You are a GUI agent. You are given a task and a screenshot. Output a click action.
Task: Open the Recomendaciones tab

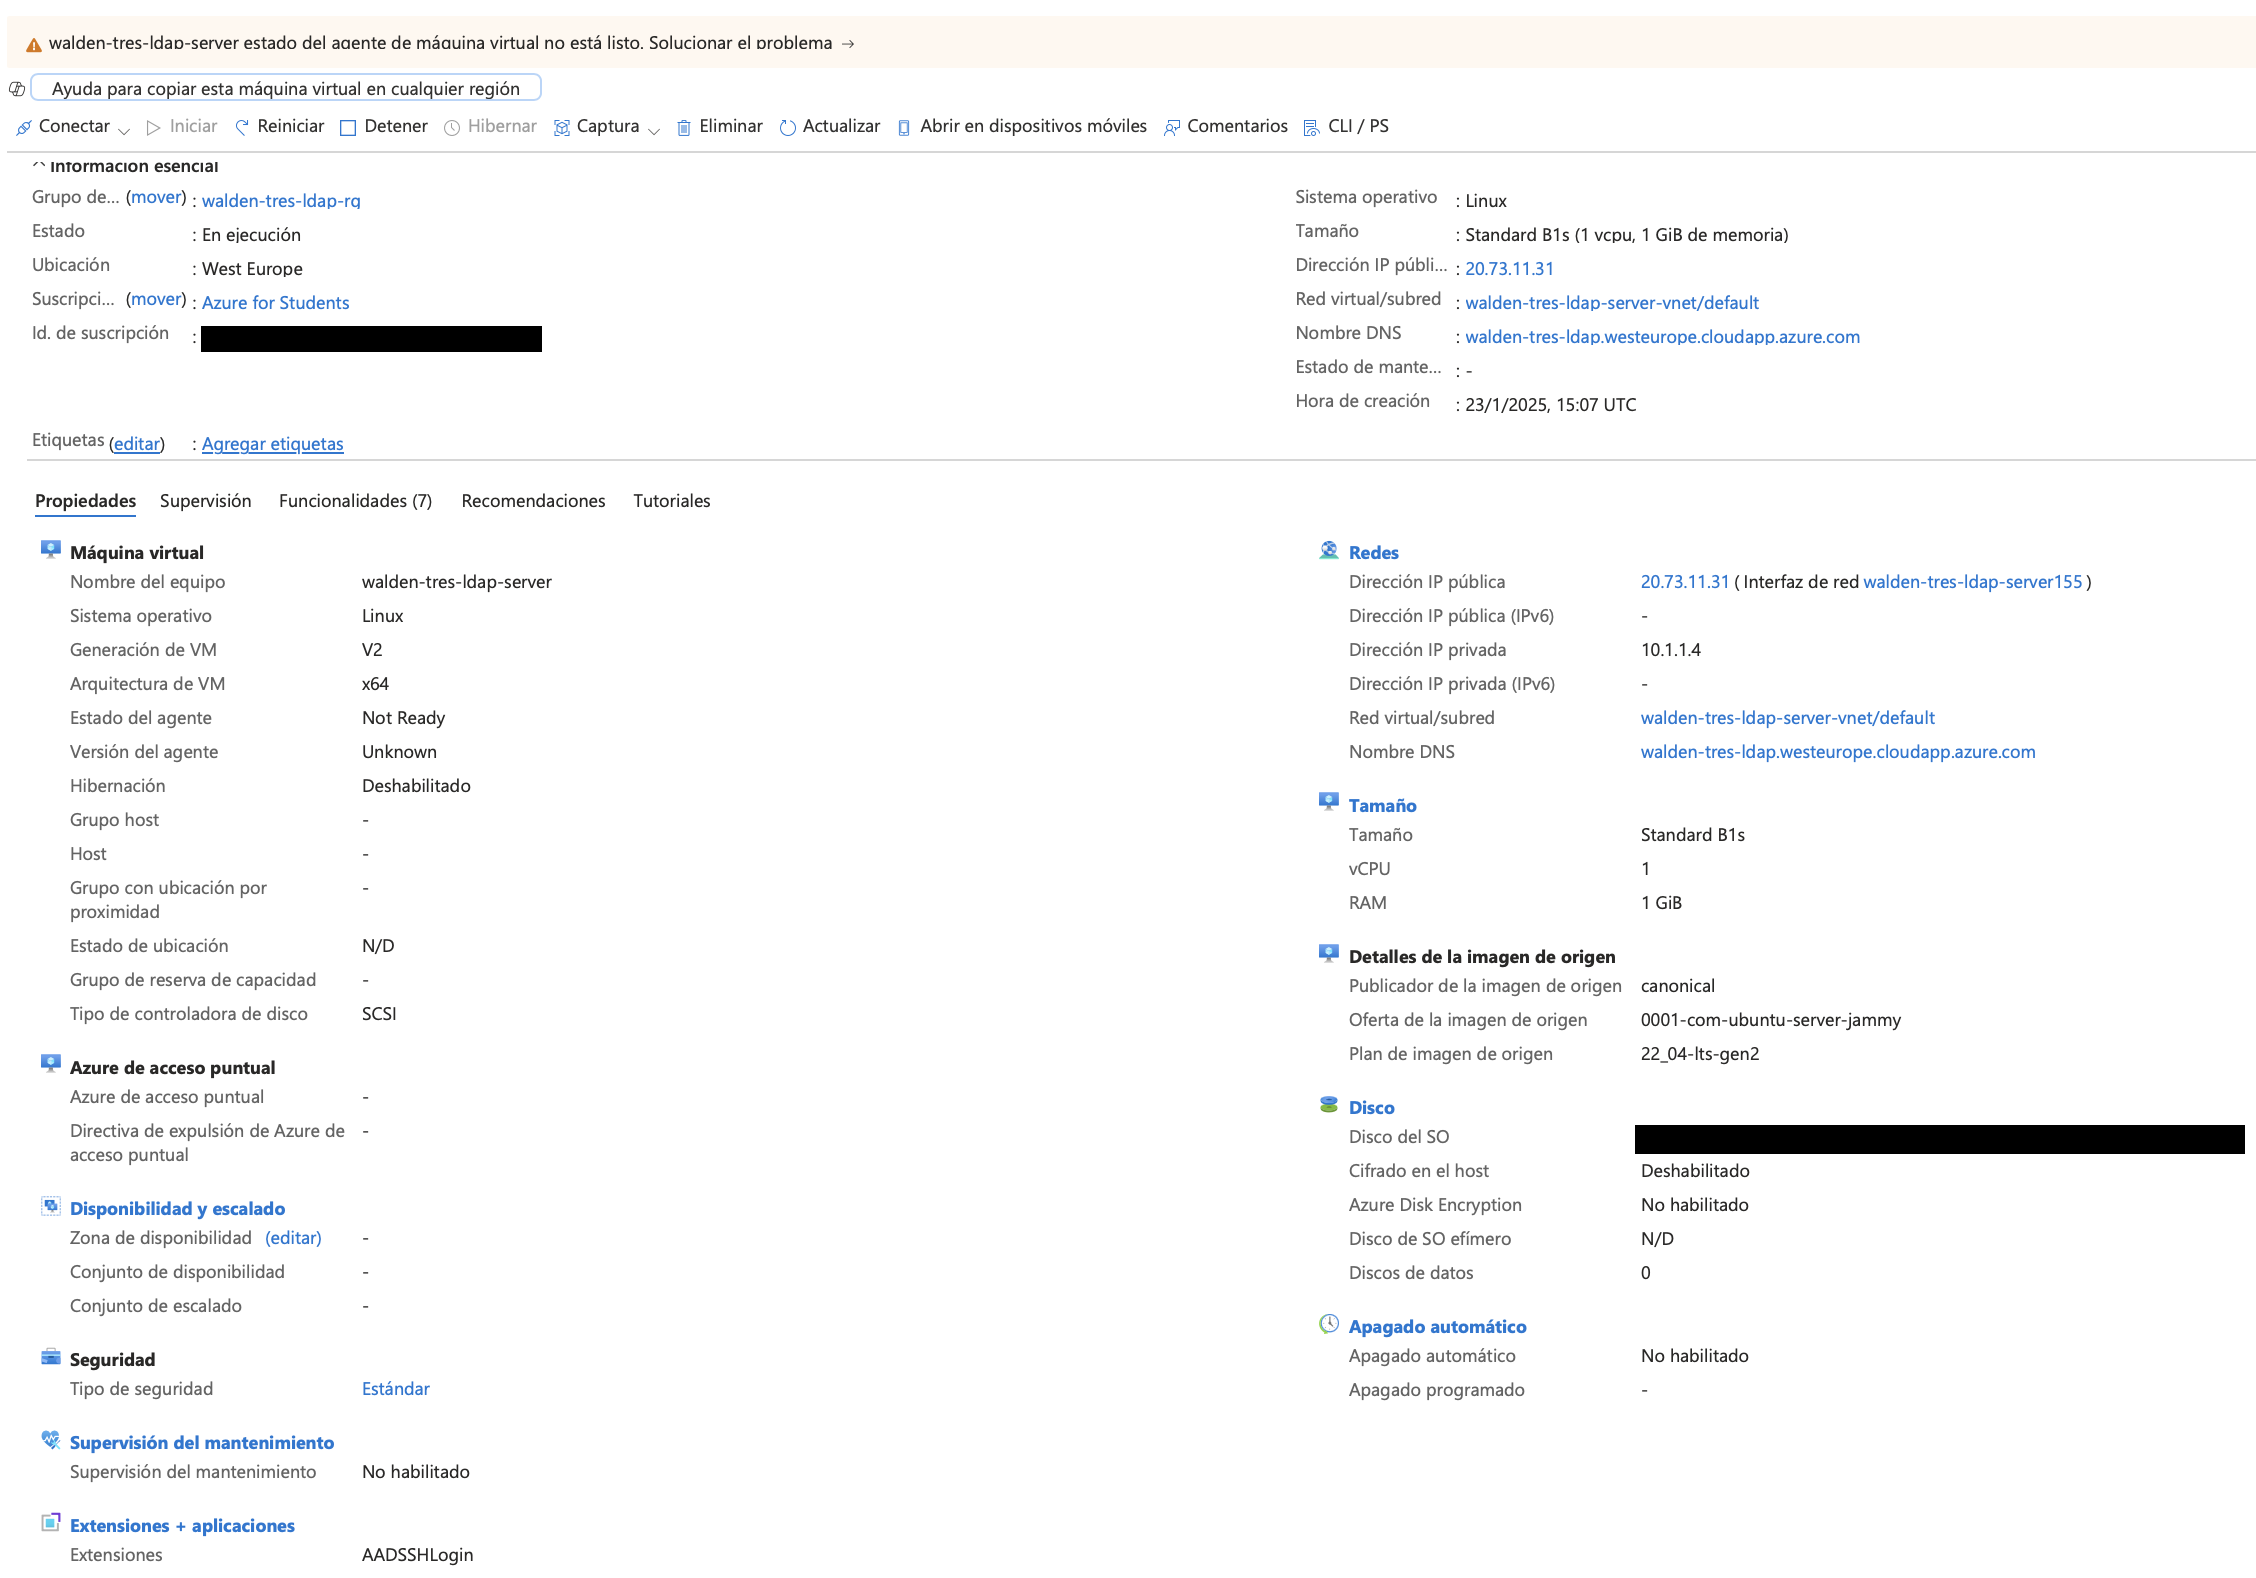pos(533,501)
